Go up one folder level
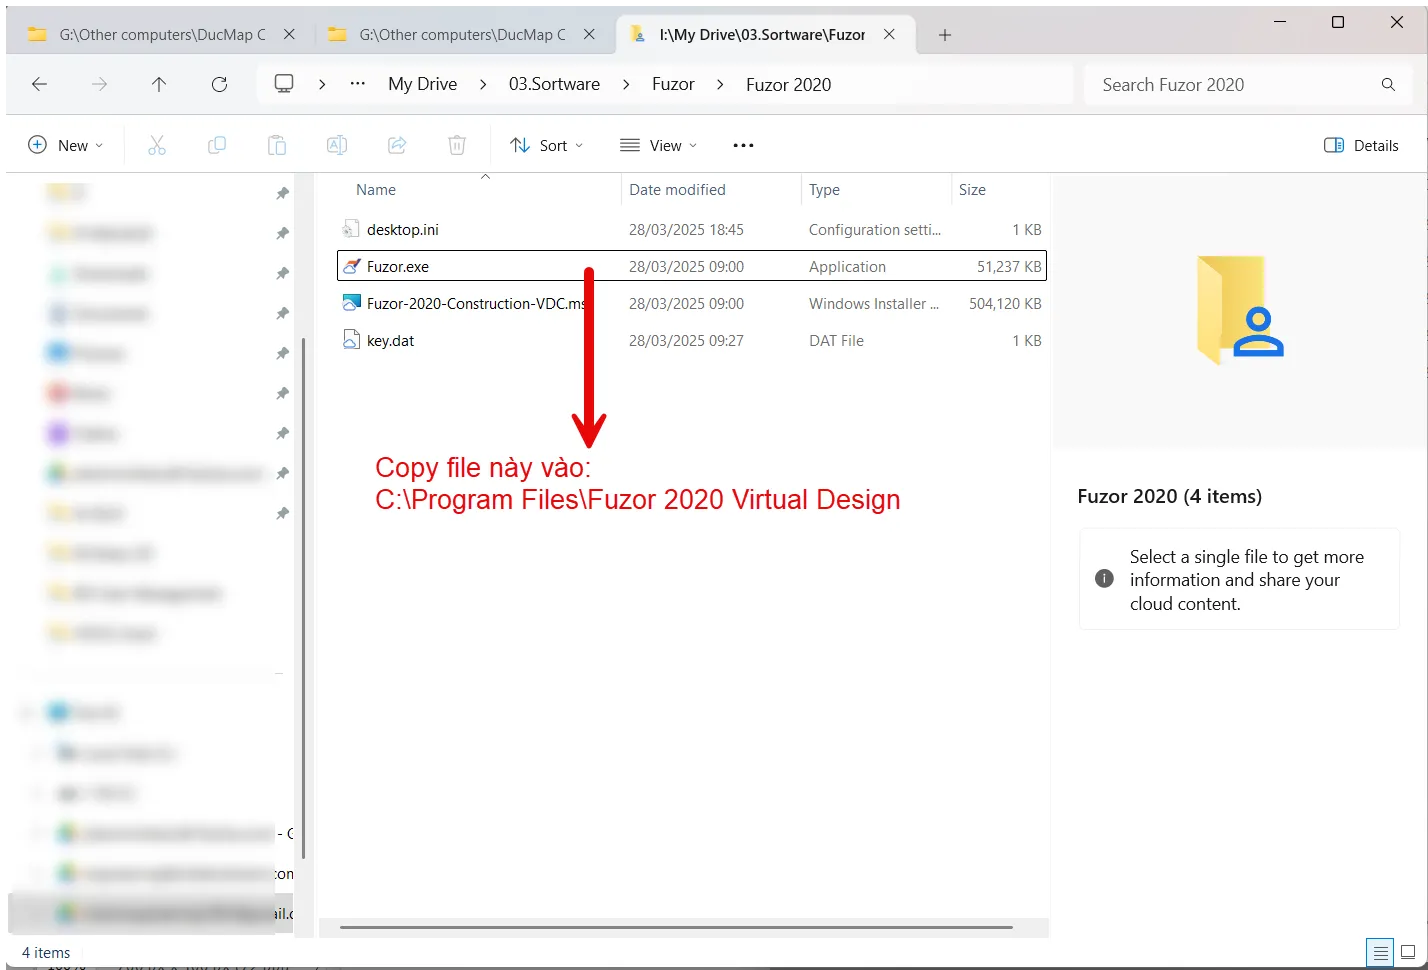1428x970 pixels. pos(159,85)
